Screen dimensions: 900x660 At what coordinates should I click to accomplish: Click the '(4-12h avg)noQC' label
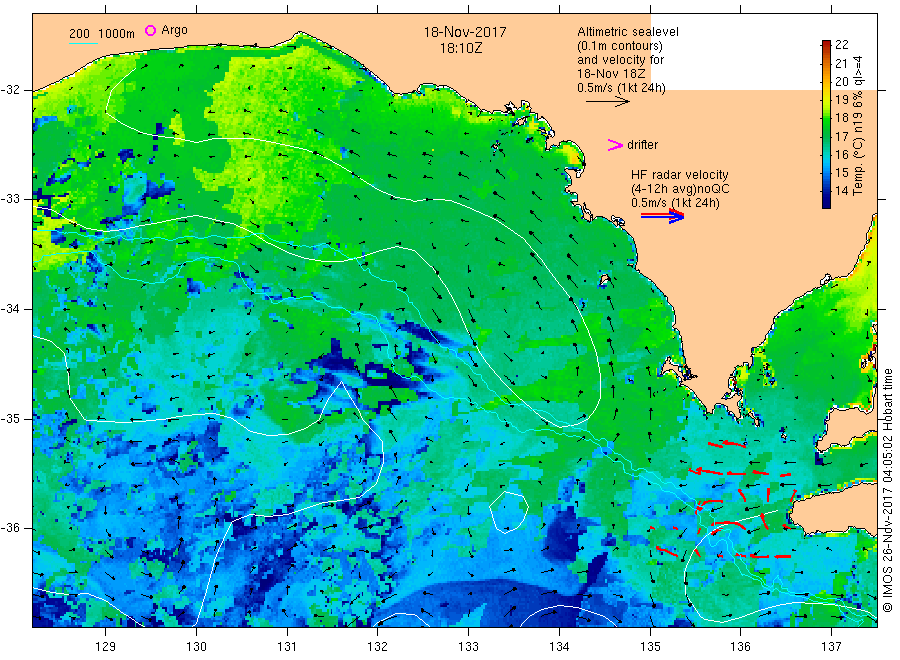coord(680,189)
